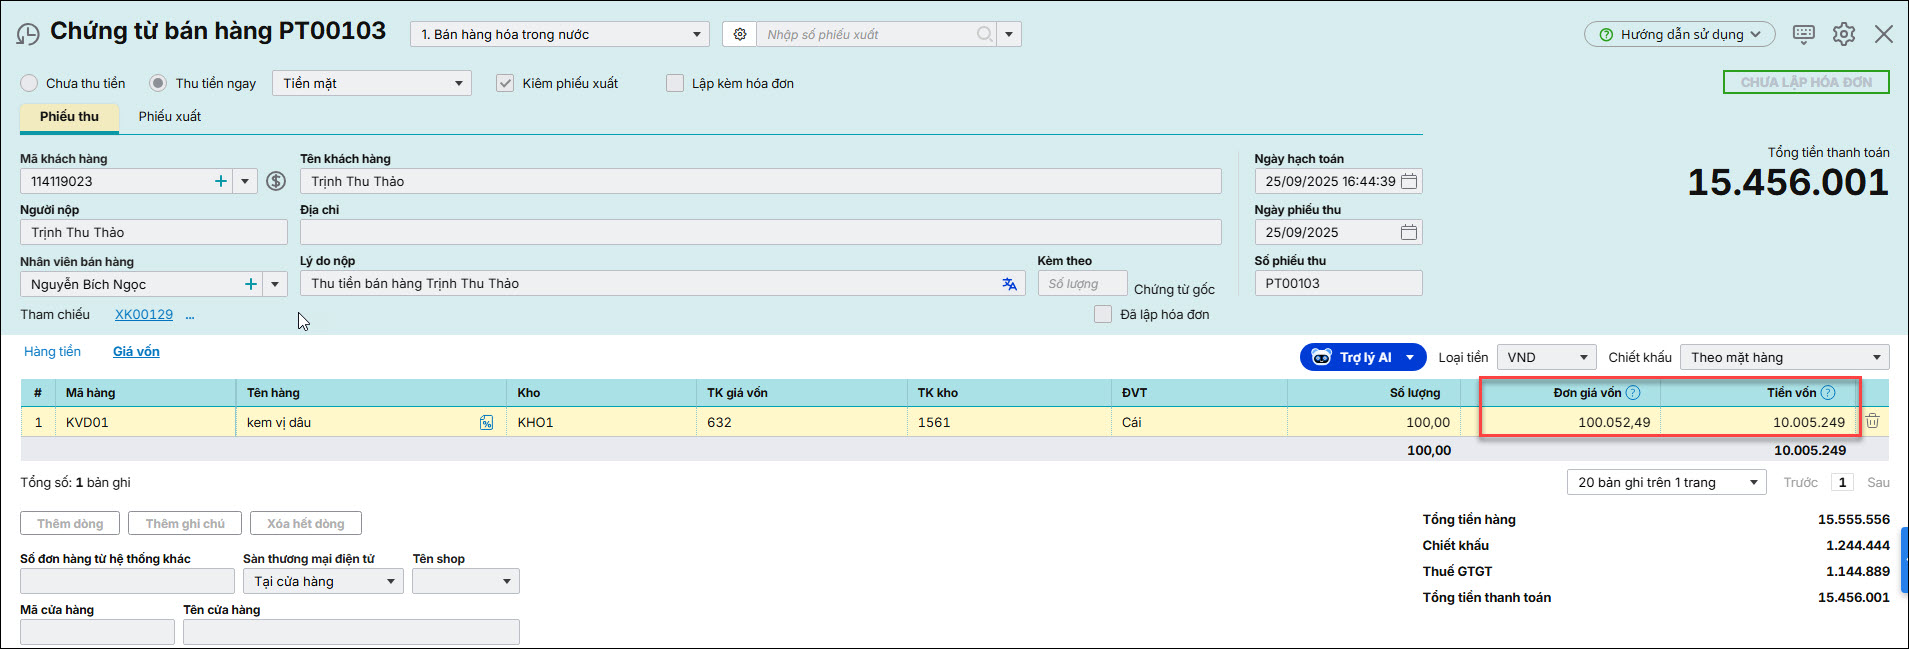The image size is (1909, 649).
Task: Click the gear icon beside search box
Action: point(739,34)
